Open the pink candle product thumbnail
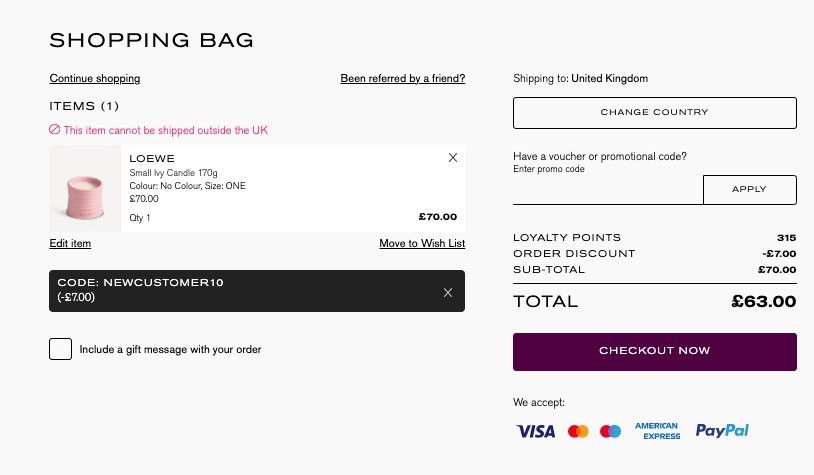This screenshot has width=814, height=475. pos(85,188)
